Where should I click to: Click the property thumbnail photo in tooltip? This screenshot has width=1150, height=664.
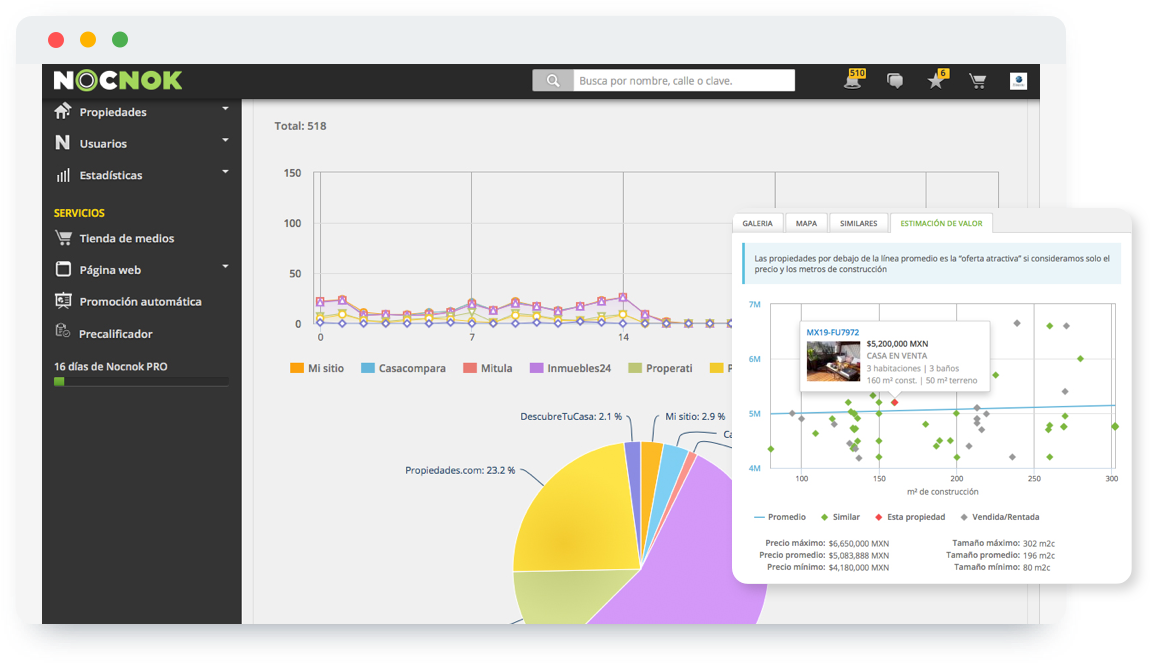click(x=833, y=360)
